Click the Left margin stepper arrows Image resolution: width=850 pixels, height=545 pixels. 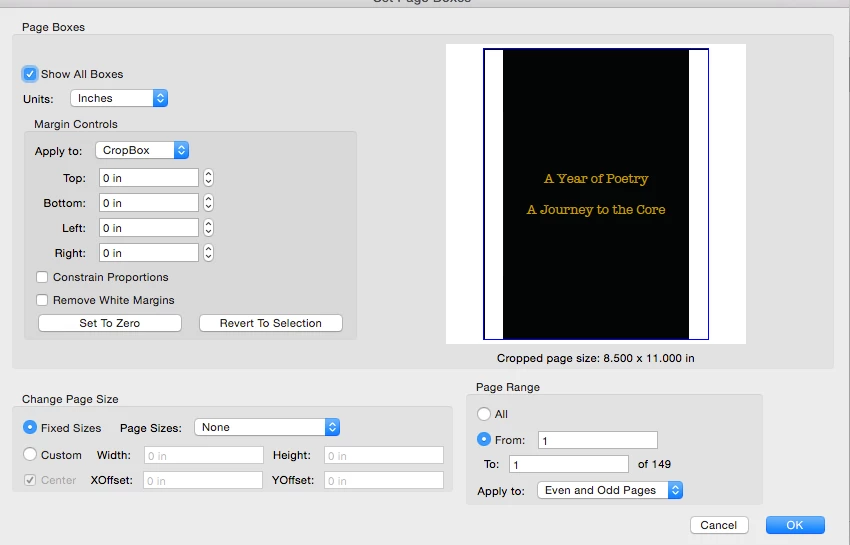[208, 228]
